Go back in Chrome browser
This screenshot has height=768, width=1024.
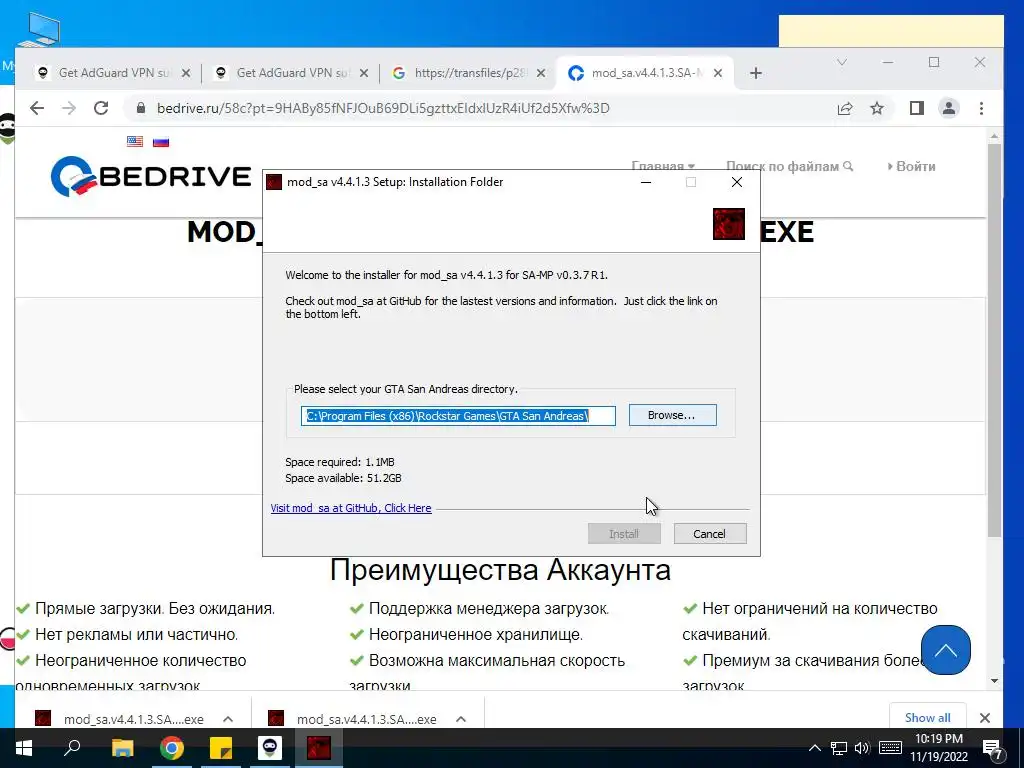37,108
